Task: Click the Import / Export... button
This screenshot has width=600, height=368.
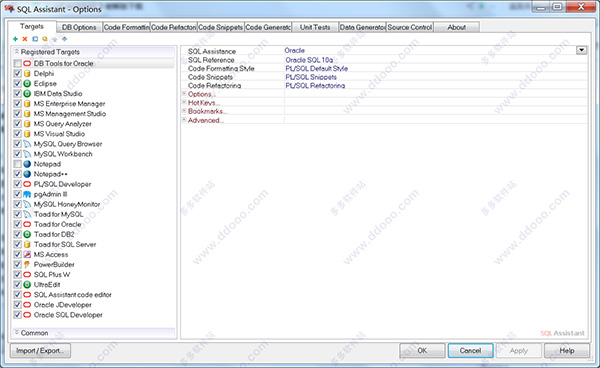Action: point(41,351)
